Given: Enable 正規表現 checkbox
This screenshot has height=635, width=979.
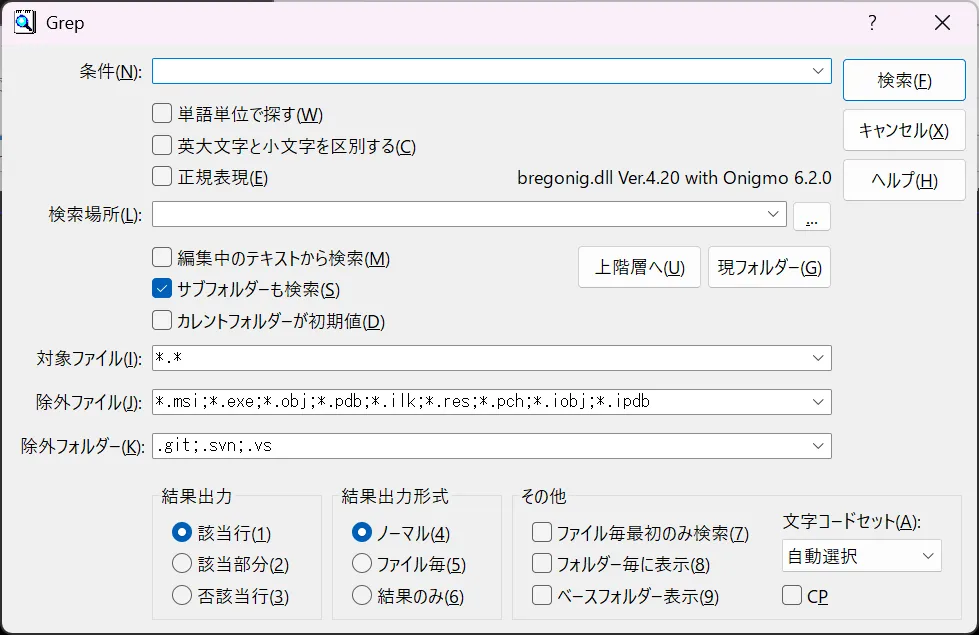Looking at the screenshot, I should click(162, 177).
